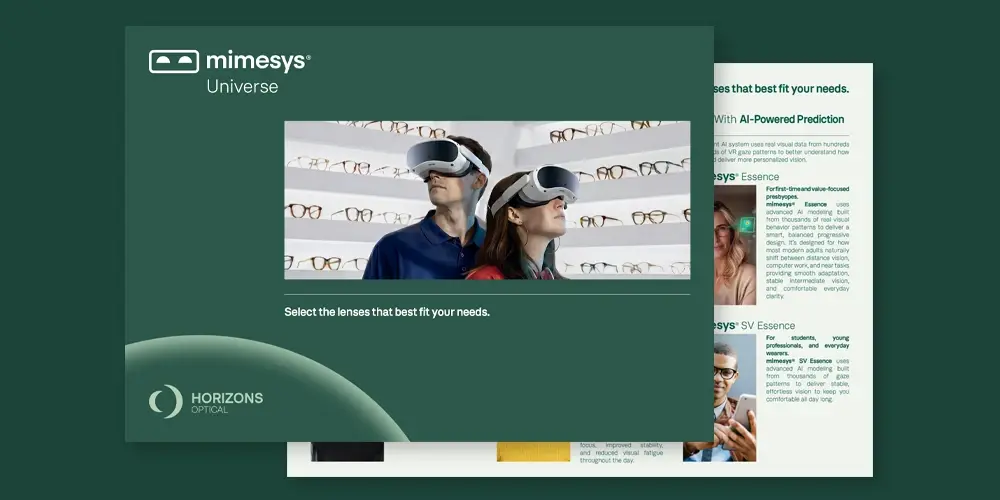
Task: Click the Horizons Optical crescent logo icon
Action: tap(166, 401)
